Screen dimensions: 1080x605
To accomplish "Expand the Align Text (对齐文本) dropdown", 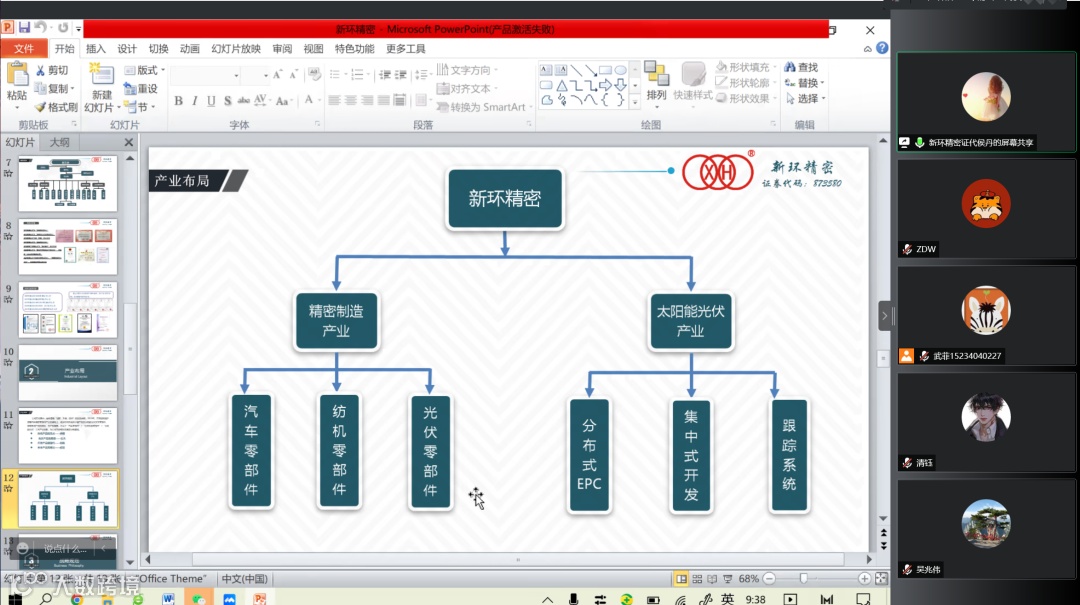I will coord(467,89).
